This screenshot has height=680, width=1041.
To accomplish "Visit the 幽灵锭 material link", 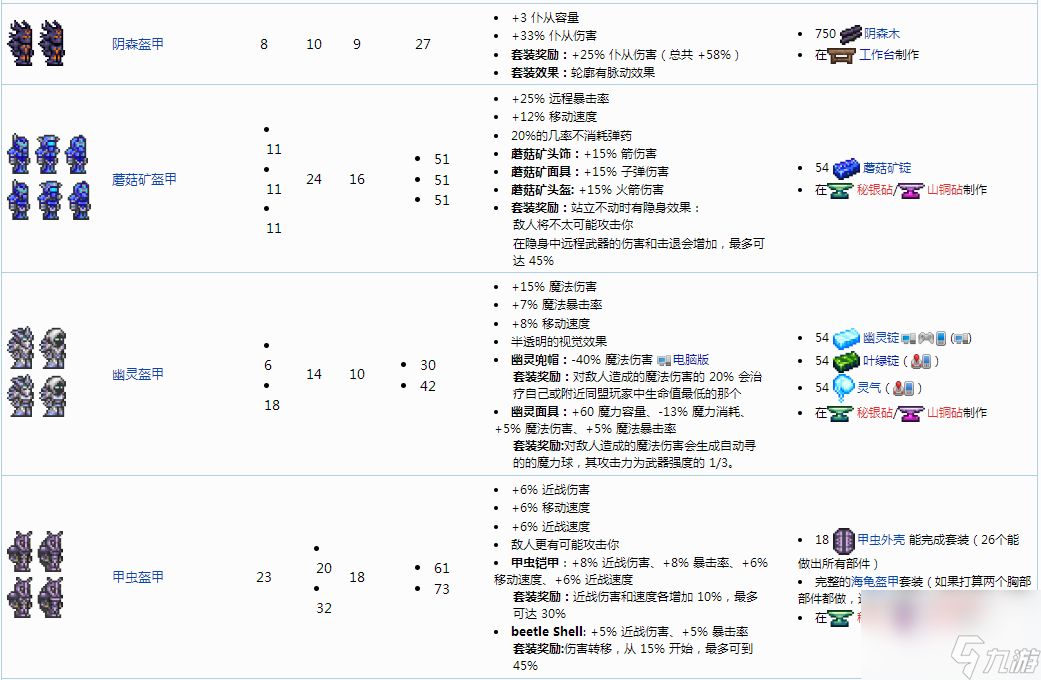I will (x=881, y=338).
